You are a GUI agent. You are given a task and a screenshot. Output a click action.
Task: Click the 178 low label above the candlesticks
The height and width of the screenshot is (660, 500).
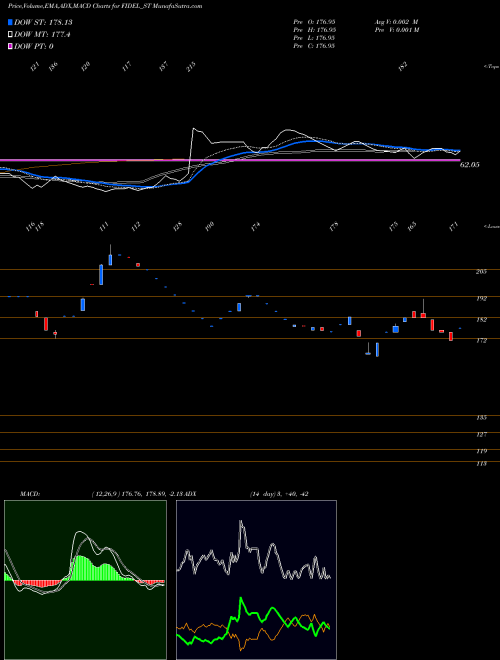pos(334,226)
